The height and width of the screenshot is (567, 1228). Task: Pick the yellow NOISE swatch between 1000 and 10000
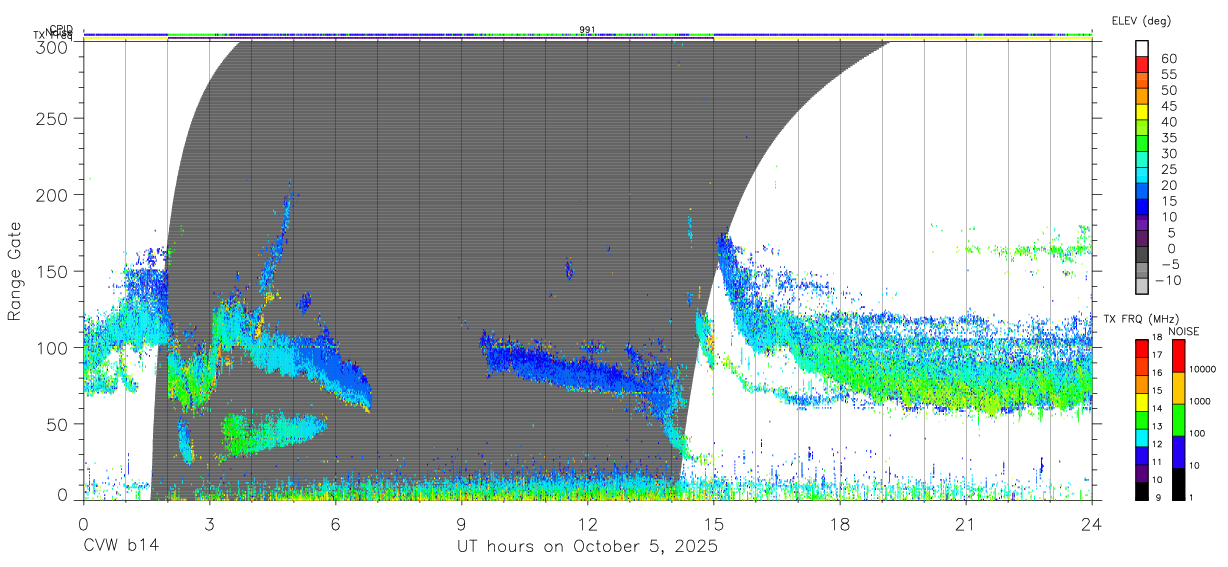tap(1178, 386)
